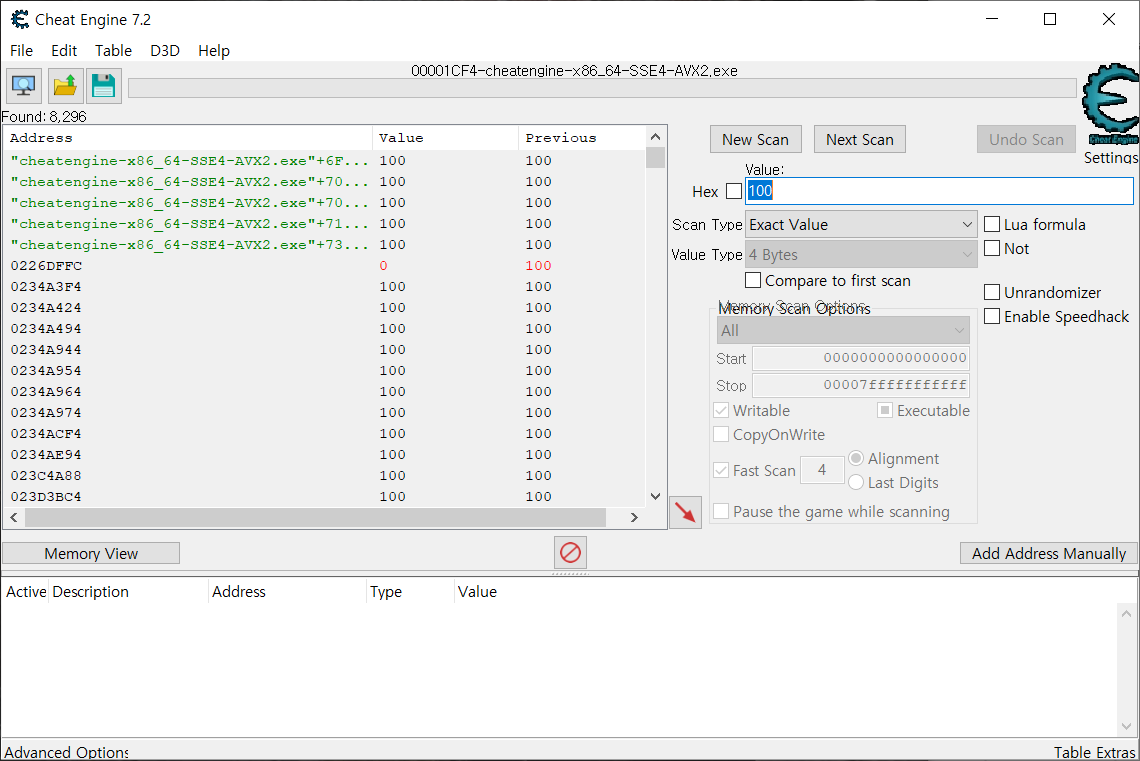Open the Table menu

pos(113,51)
